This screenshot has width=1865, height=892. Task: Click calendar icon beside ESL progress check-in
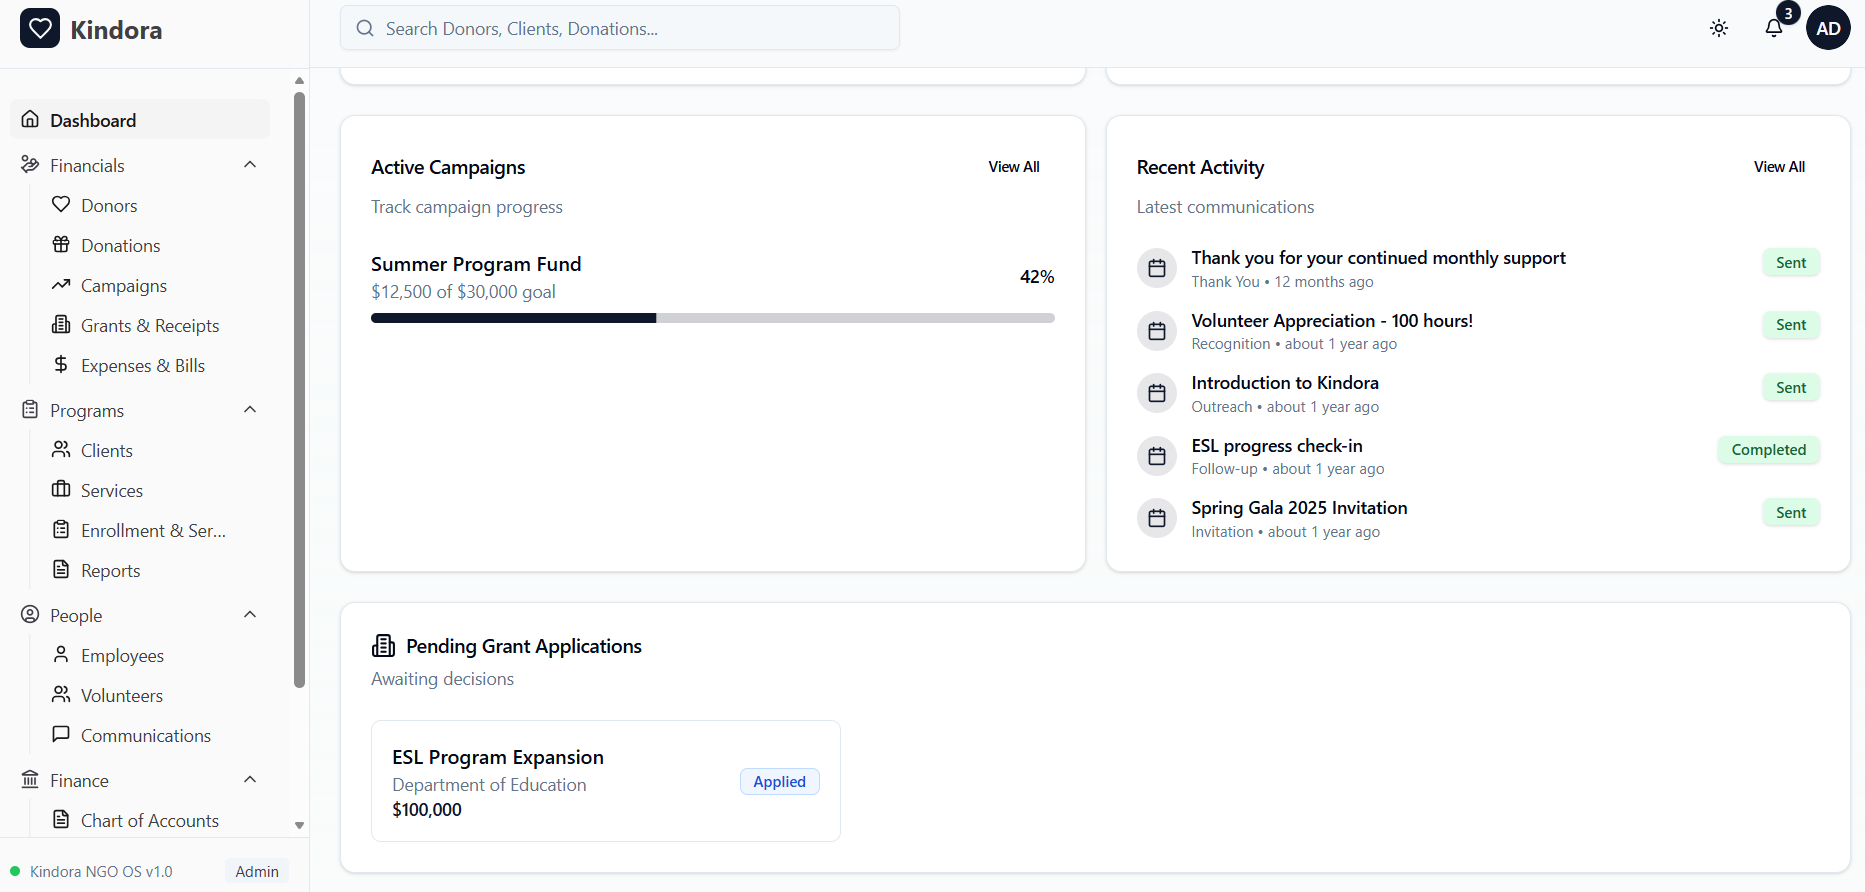[1157, 456]
